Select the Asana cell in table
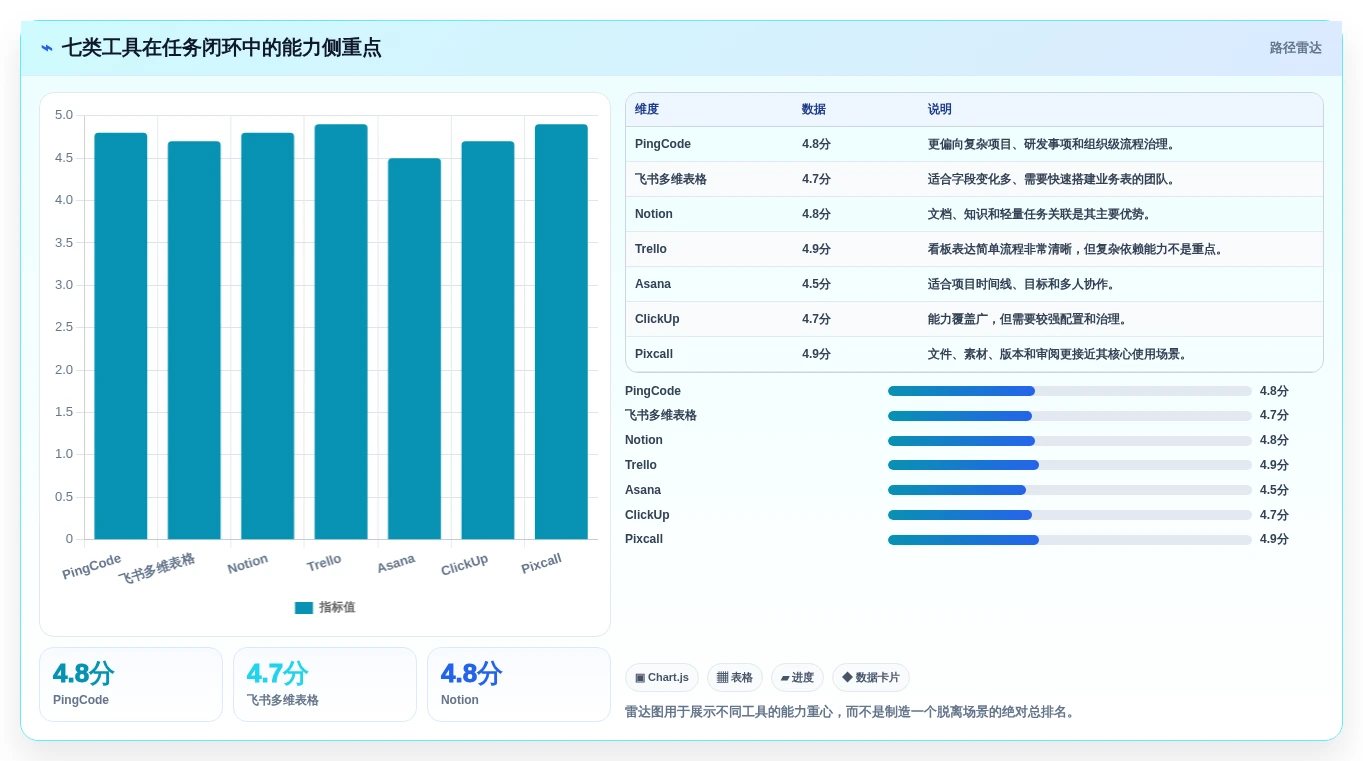 click(x=653, y=284)
